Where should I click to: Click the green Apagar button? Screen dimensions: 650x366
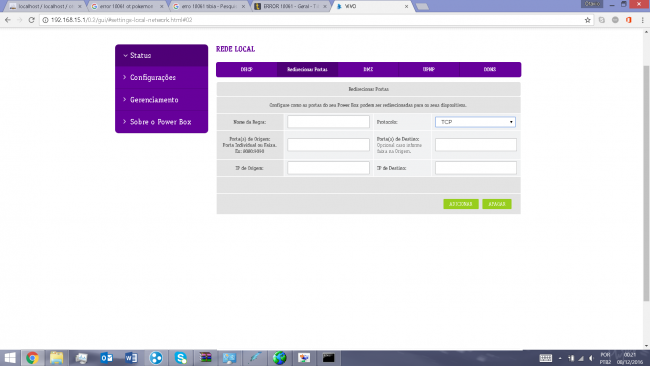point(497,204)
